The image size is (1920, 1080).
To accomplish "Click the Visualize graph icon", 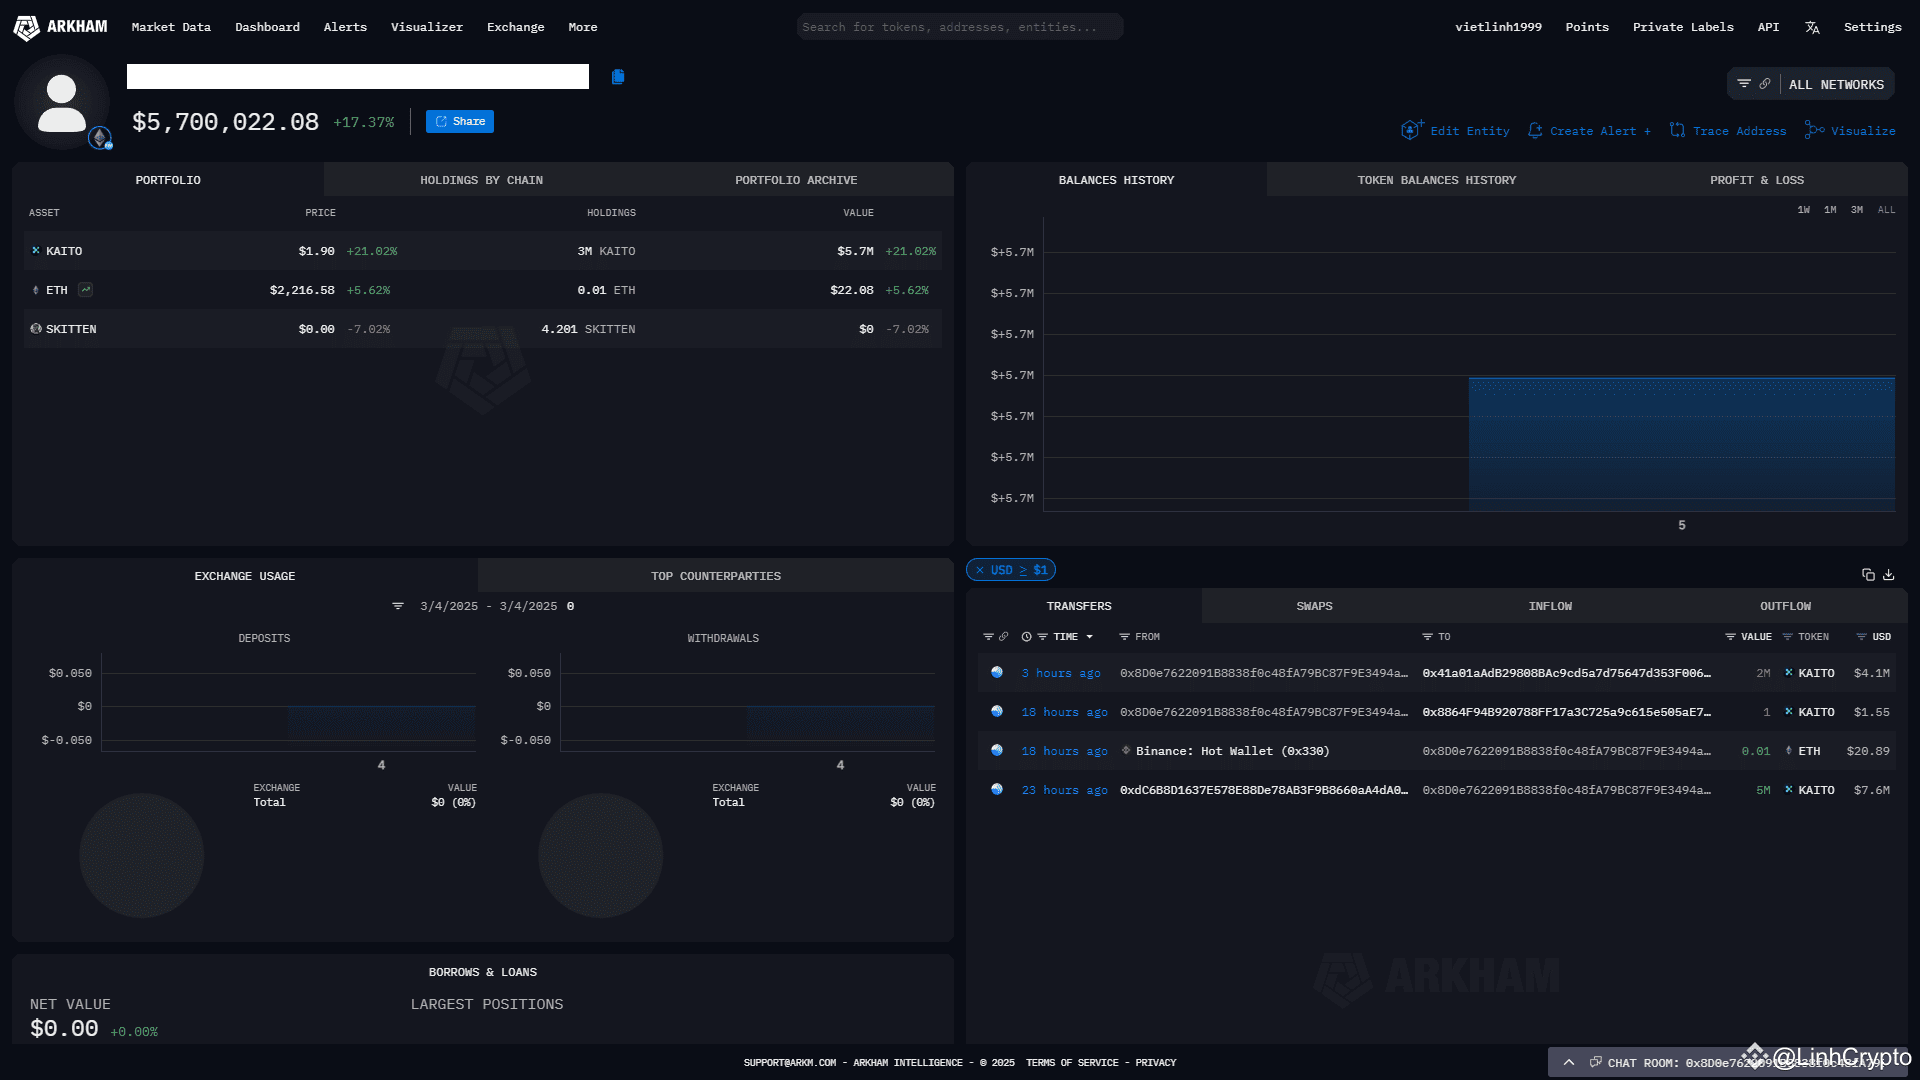I will (x=1815, y=130).
